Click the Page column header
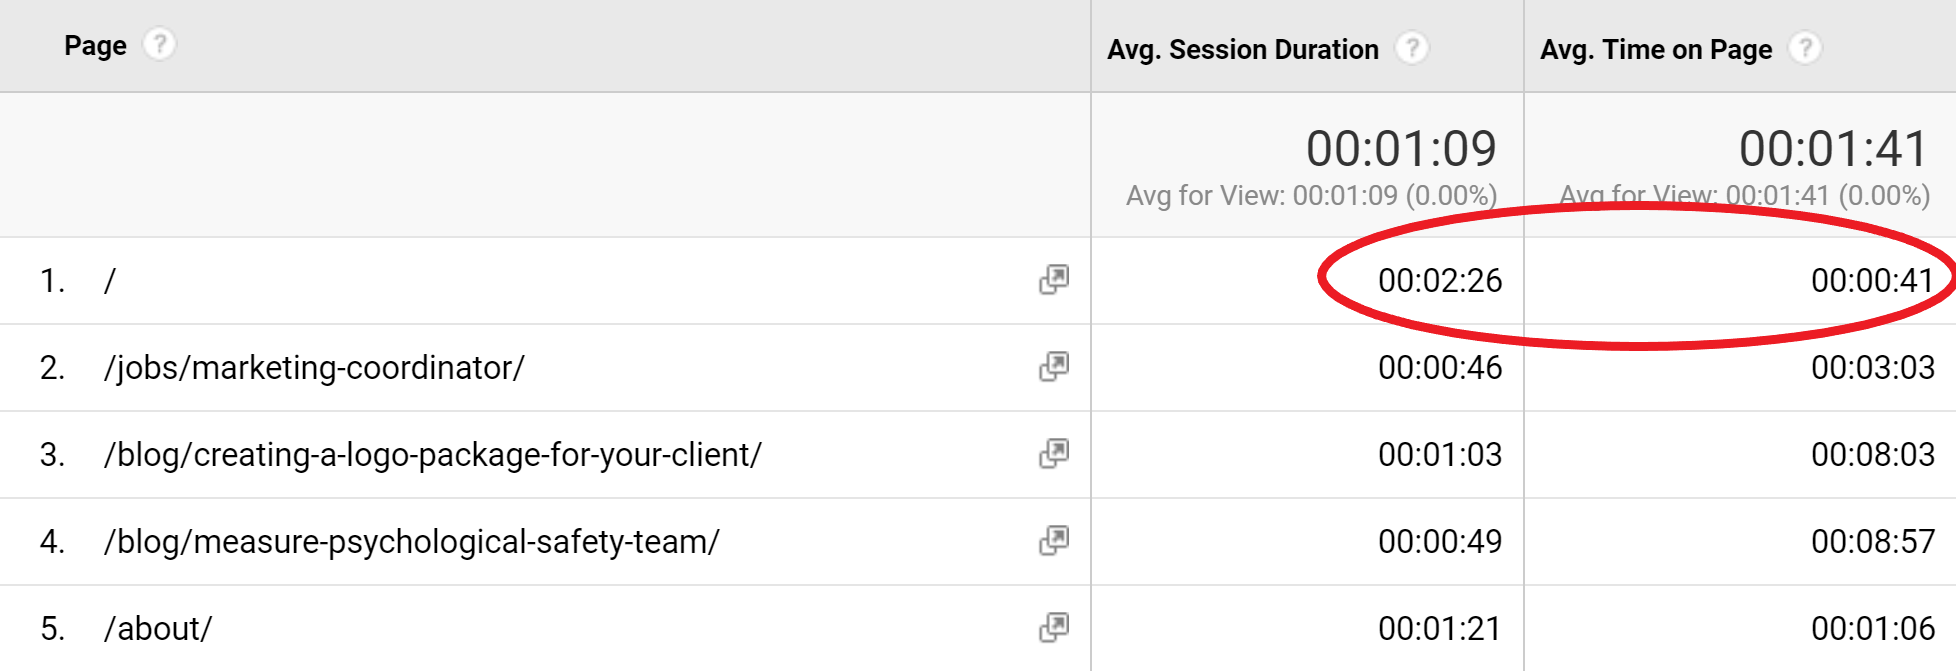The height and width of the screenshot is (671, 1956). (95, 44)
